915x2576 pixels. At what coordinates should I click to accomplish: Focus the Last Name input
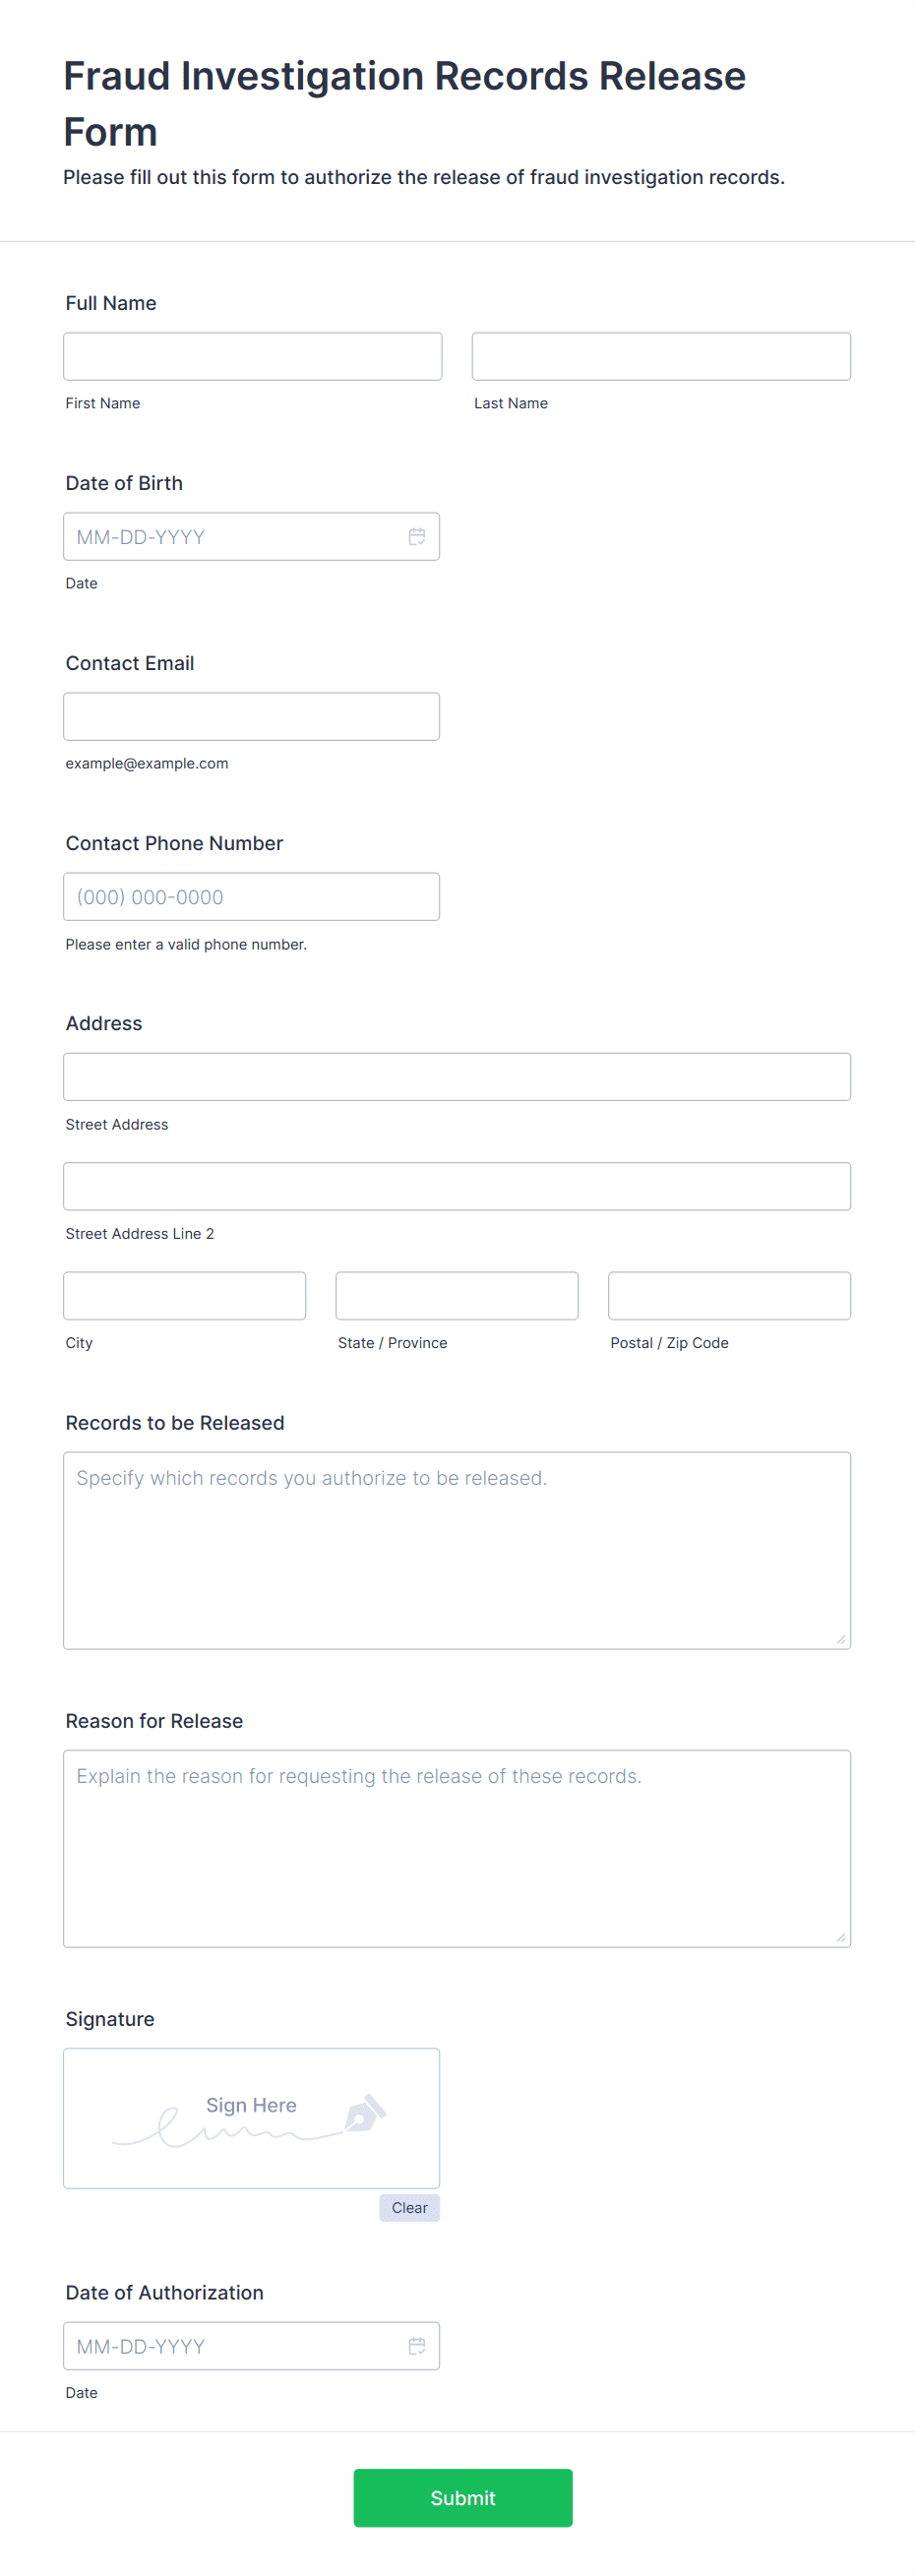click(661, 356)
